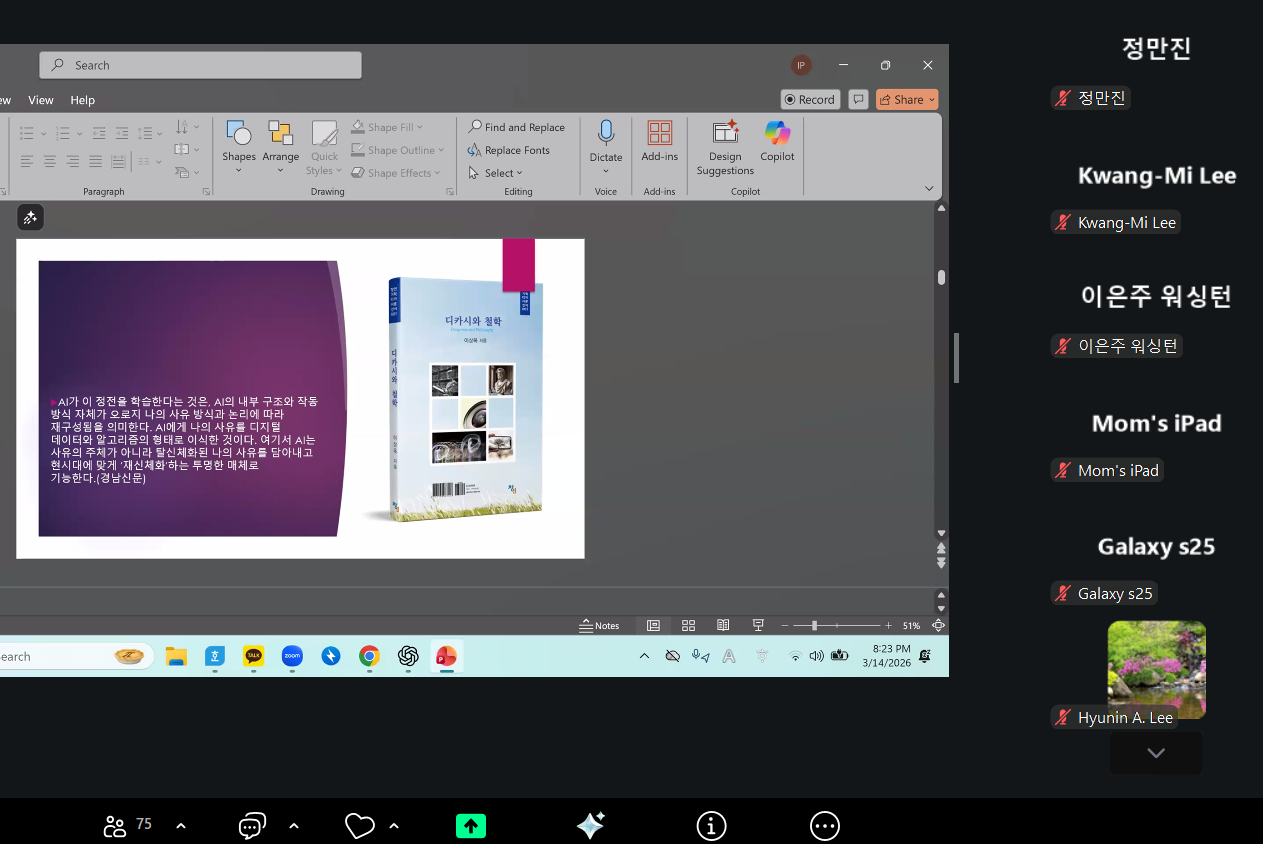The width and height of the screenshot is (1263, 844).
Task: Open Reading View in status bar
Action: (x=723, y=625)
